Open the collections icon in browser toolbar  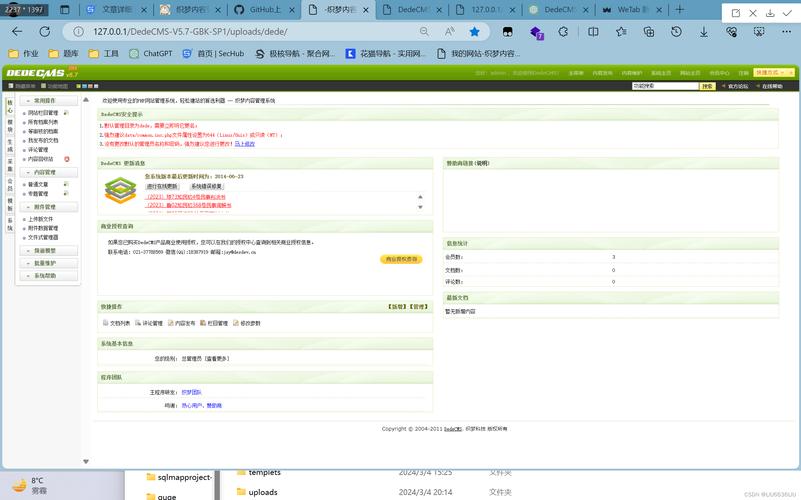(649, 32)
